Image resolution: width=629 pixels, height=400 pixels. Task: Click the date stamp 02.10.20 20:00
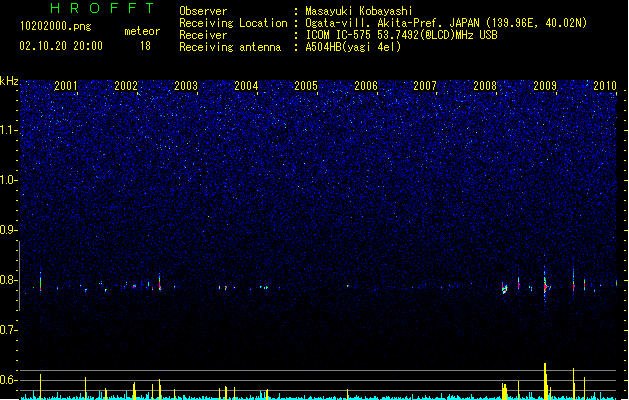[x=61, y=46]
